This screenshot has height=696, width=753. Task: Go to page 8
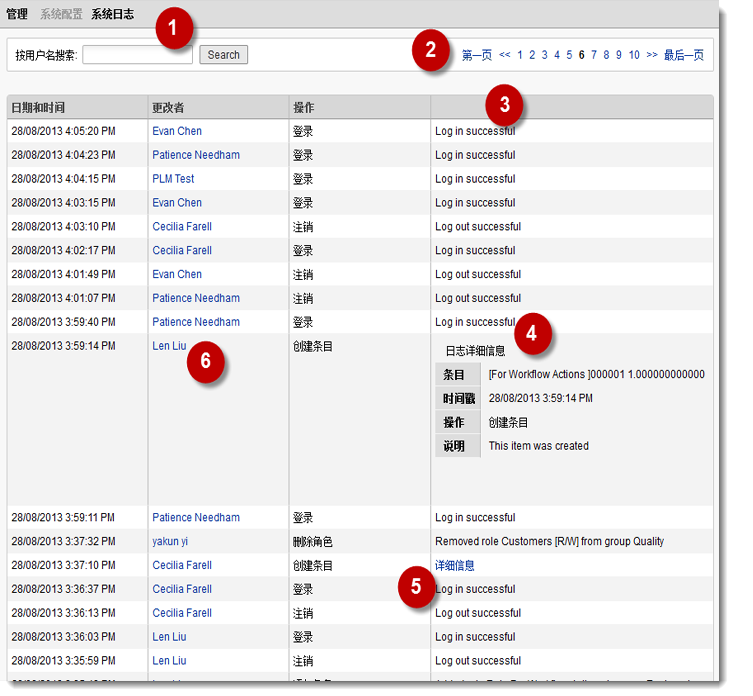(607, 55)
